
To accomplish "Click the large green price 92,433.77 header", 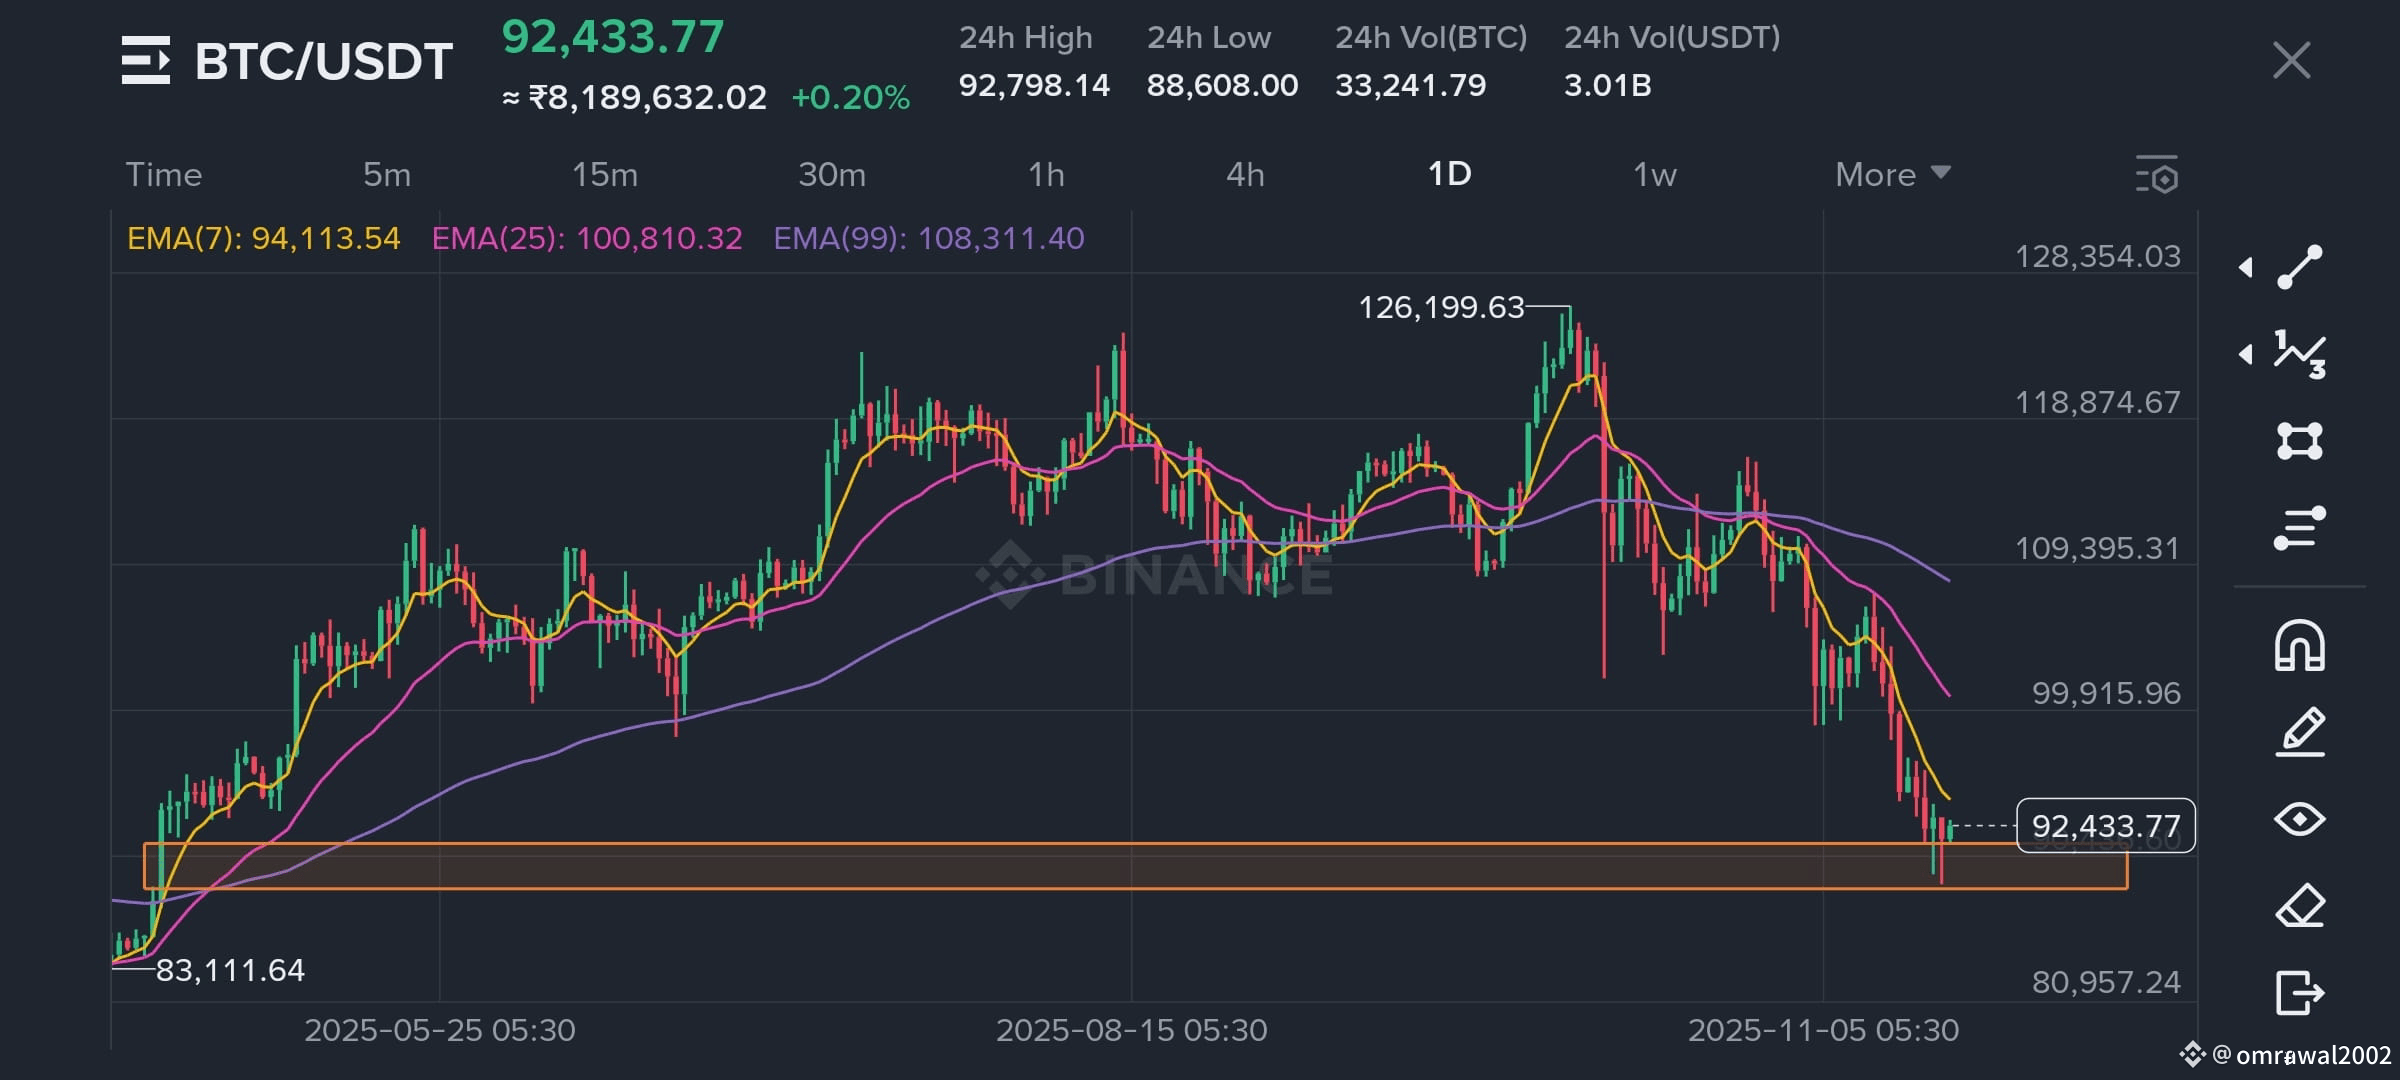I will click(612, 37).
